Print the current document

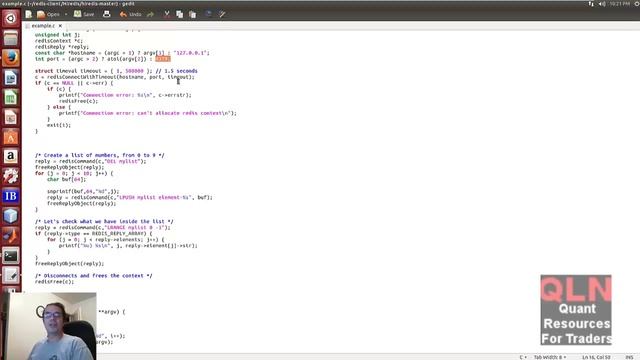coord(107,14)
